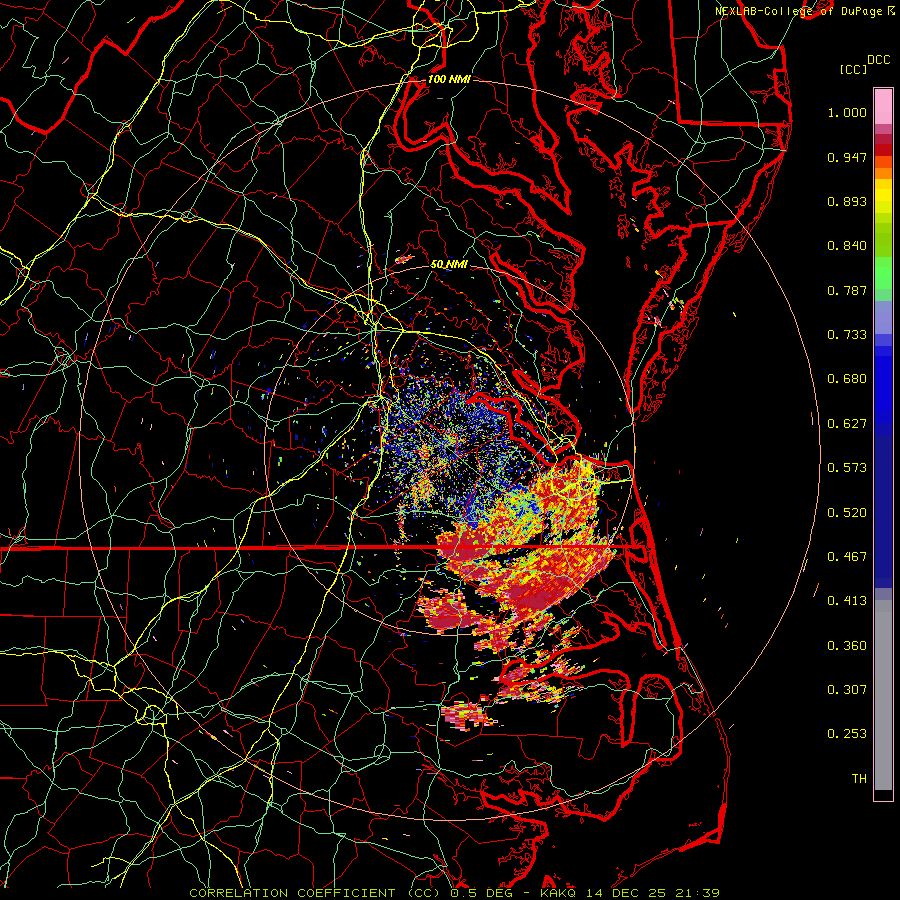Select the 0.893 scale value
Viewport: 900px width, 900px height.
coord(847,201)
